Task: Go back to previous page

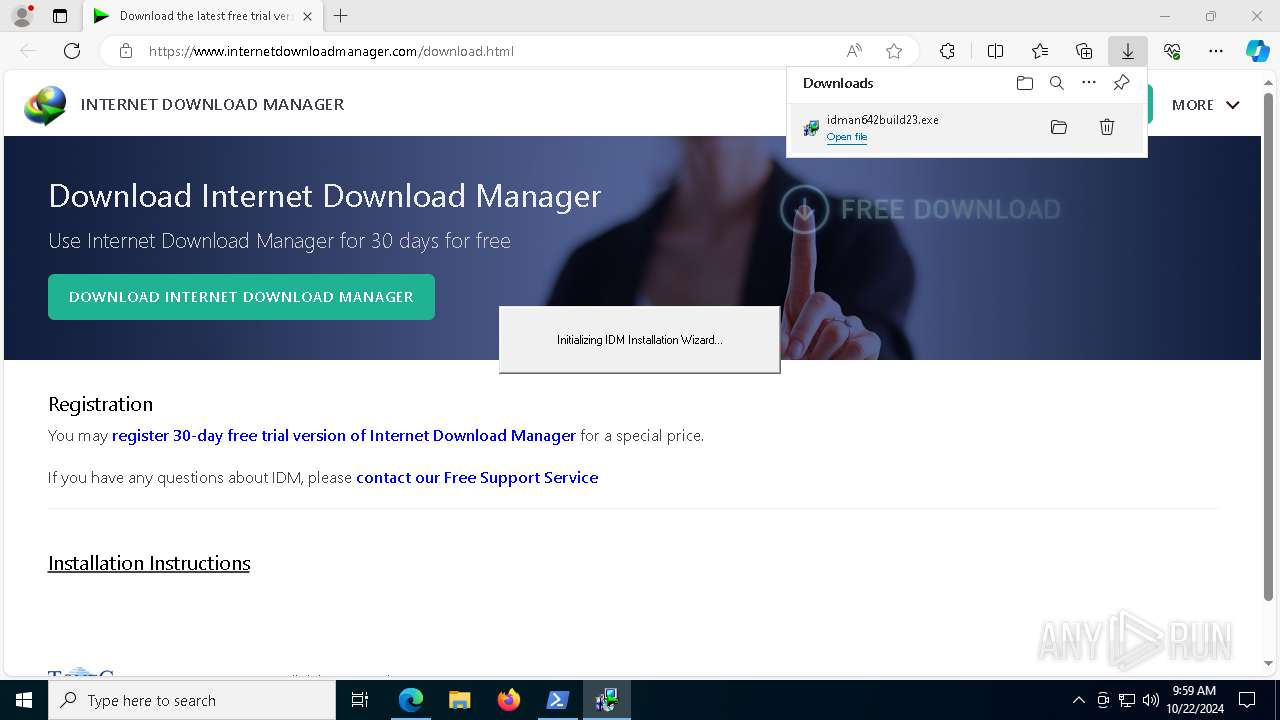Action: coord(28,51)
